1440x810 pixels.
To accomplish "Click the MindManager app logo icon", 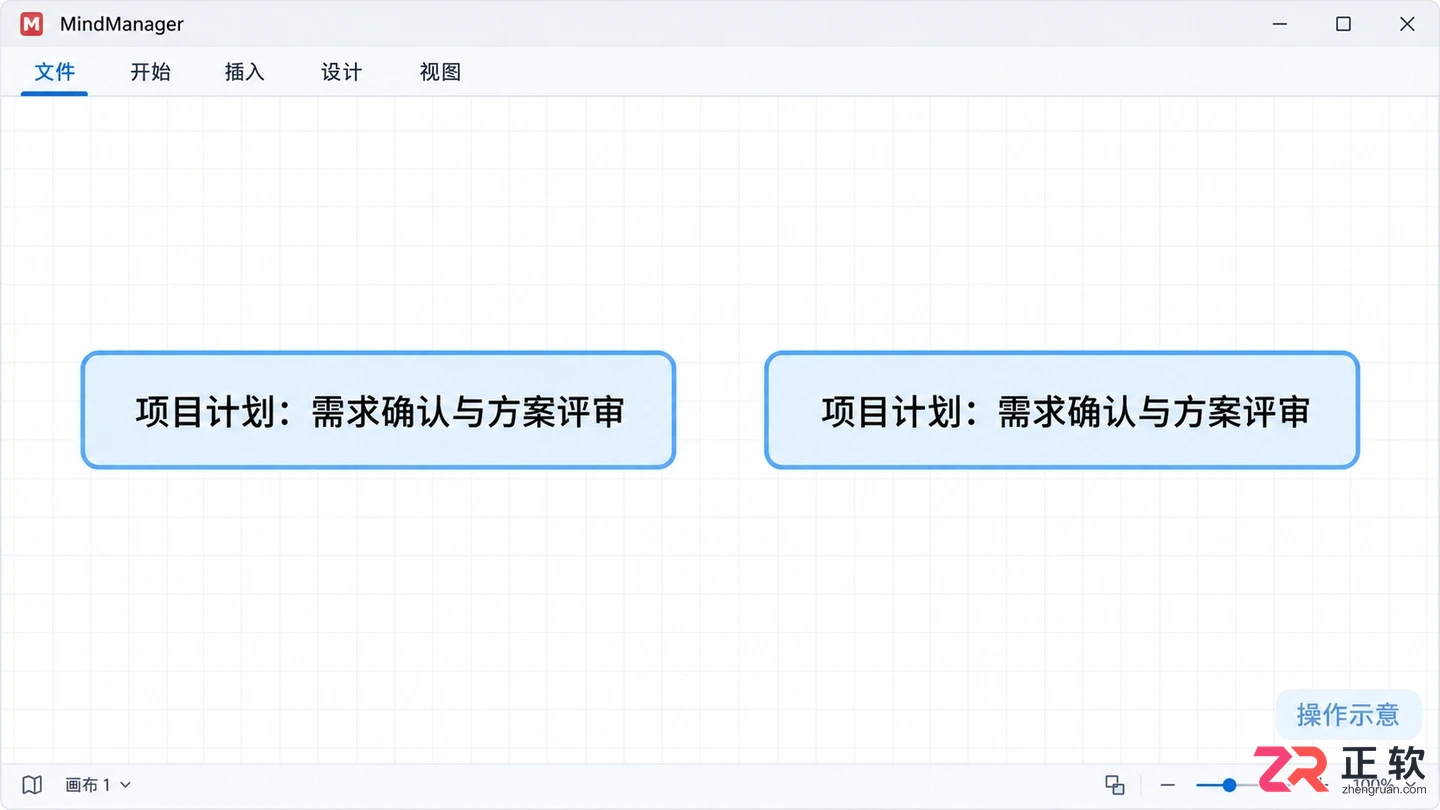I will [32, 24].
